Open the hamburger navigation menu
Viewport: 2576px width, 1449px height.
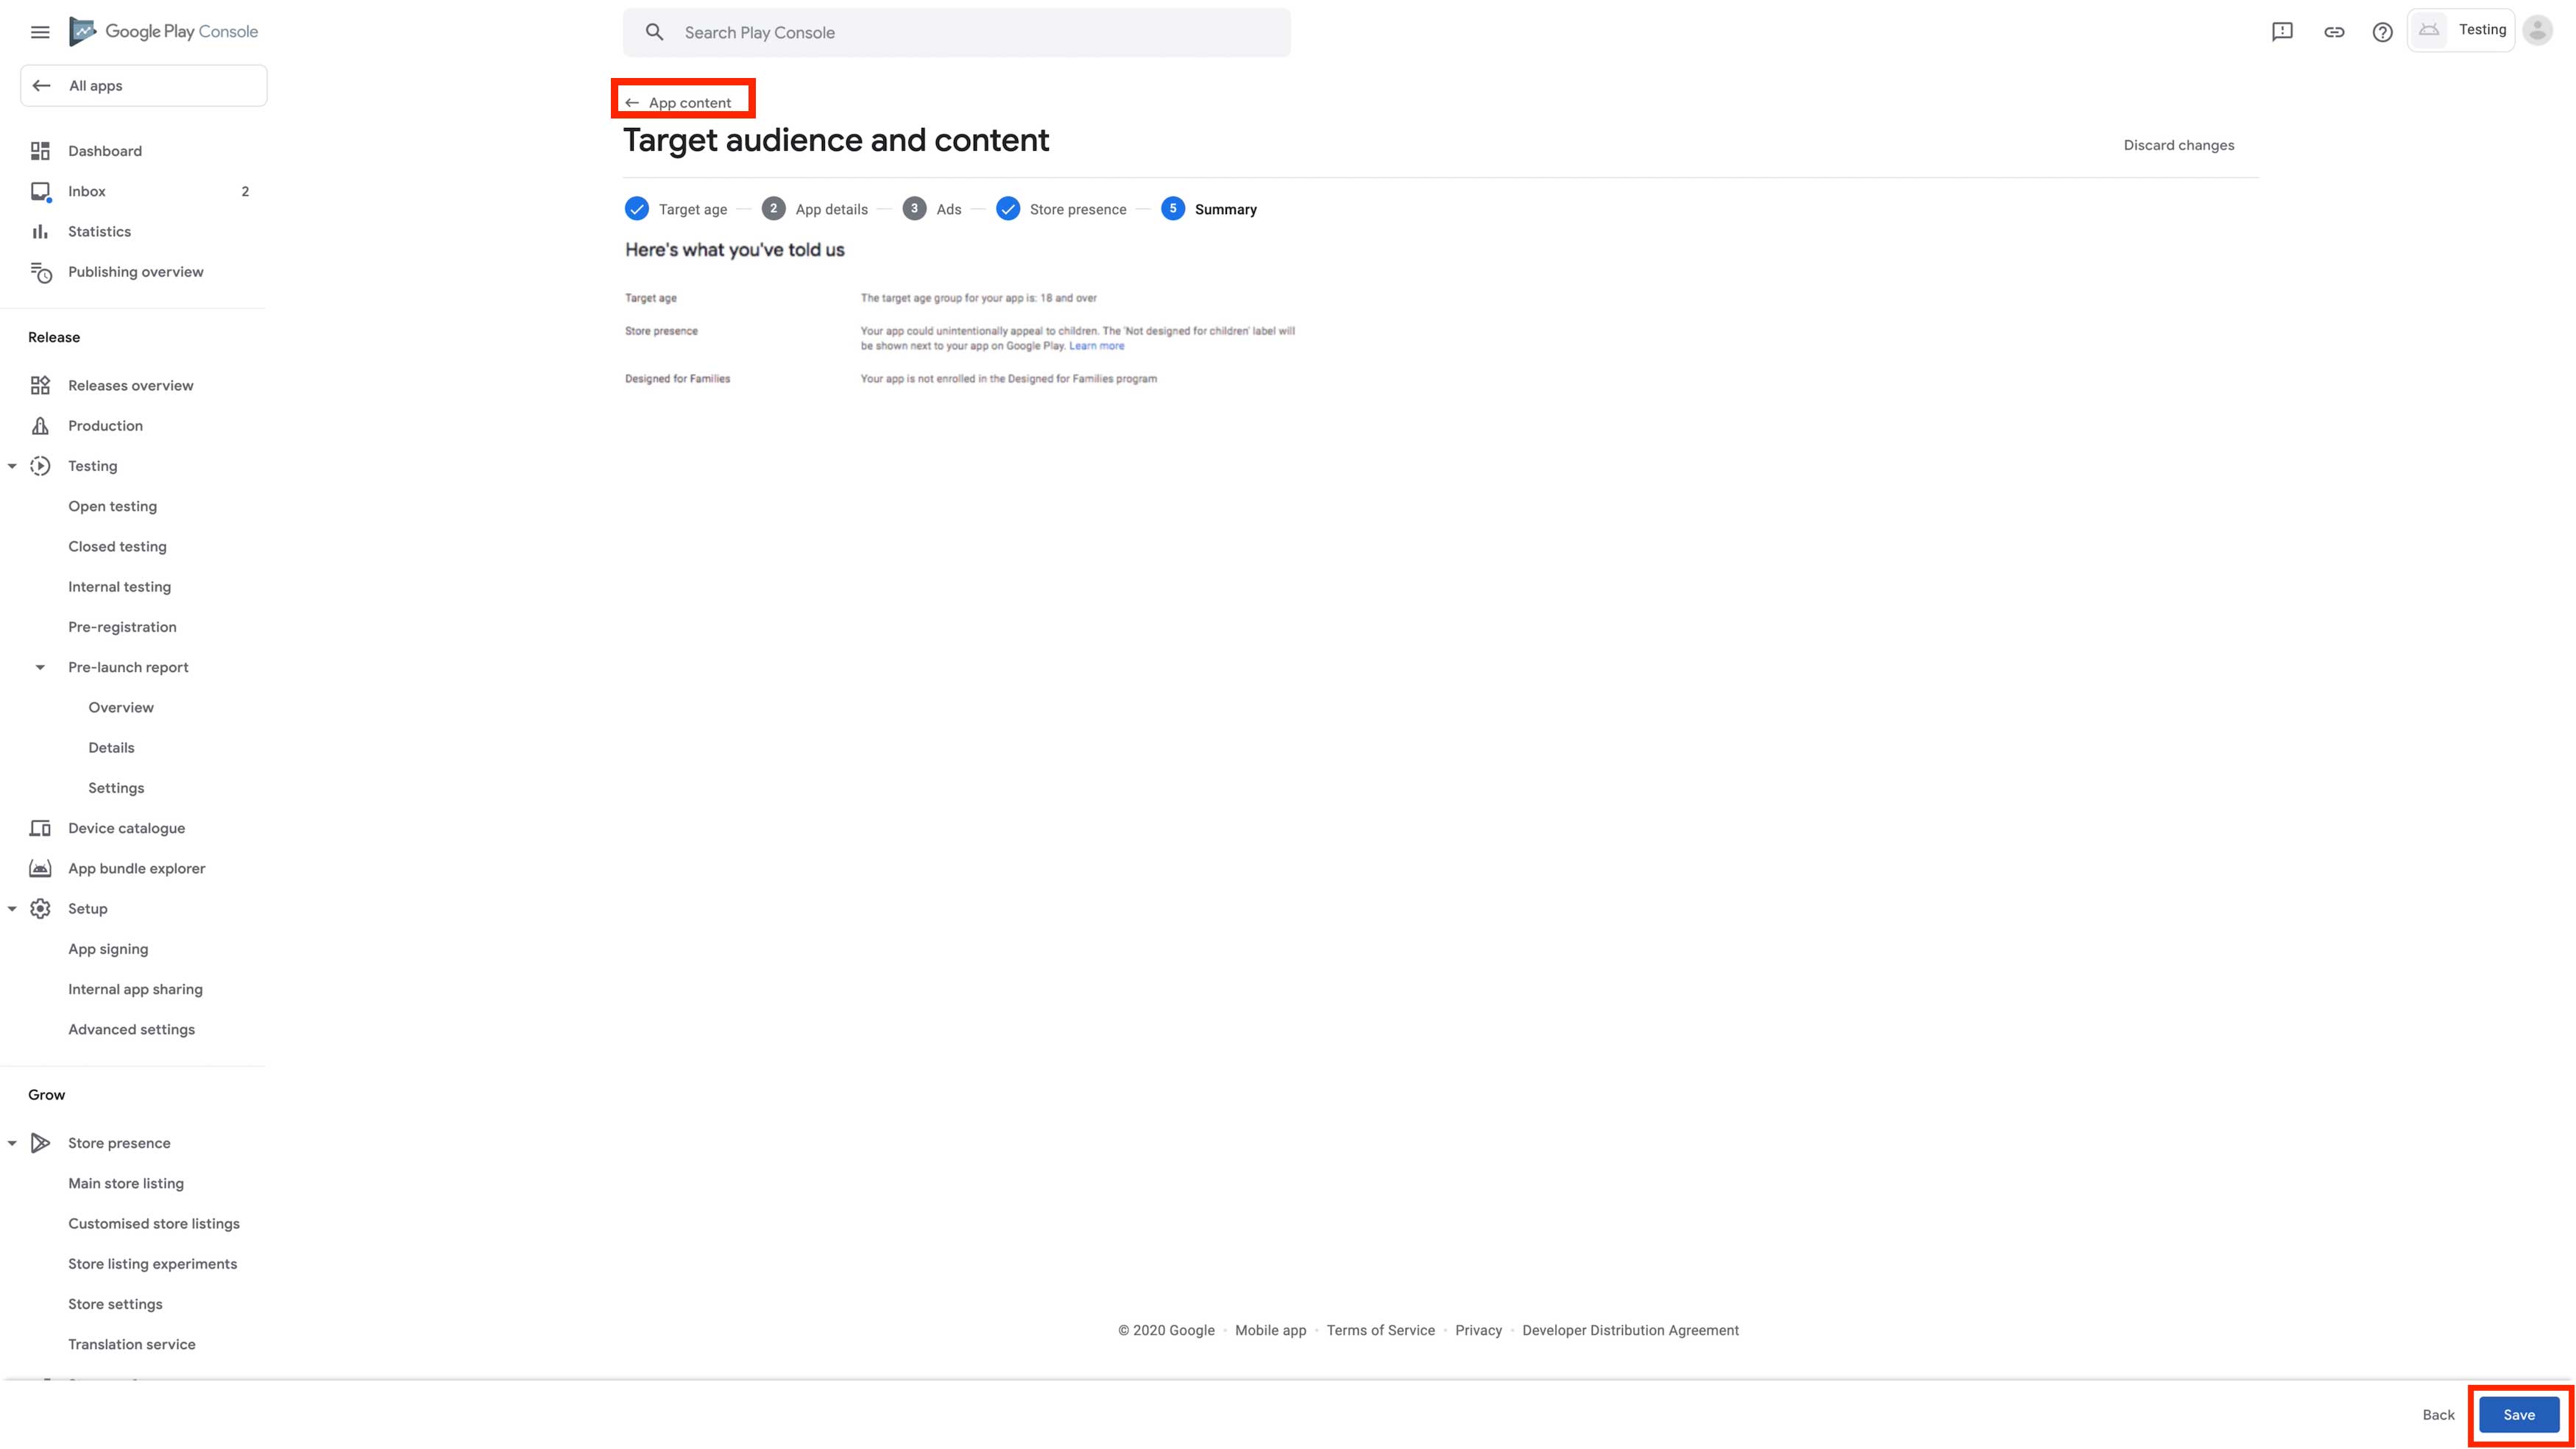pos(40,32)
